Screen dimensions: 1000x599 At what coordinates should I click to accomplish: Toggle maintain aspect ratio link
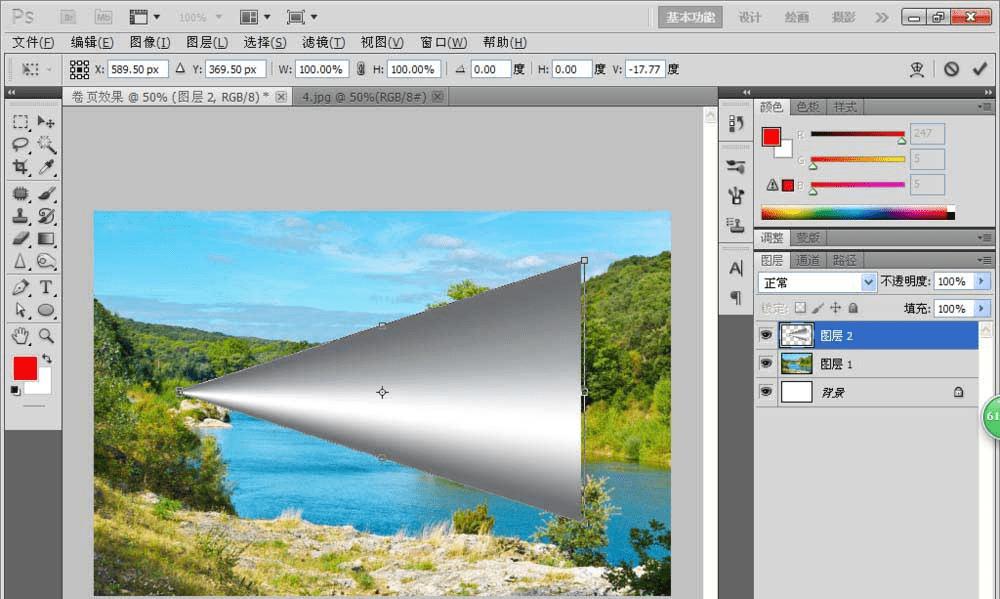click(x=361, y=69)
